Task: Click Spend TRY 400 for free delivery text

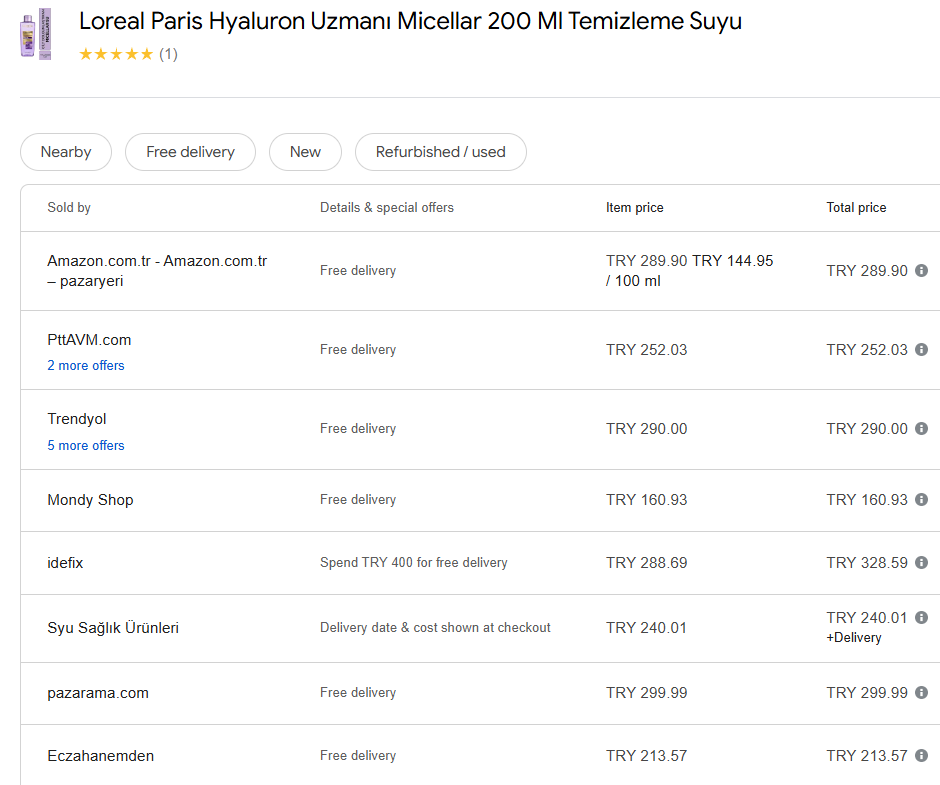Action: tap(414, 563)
